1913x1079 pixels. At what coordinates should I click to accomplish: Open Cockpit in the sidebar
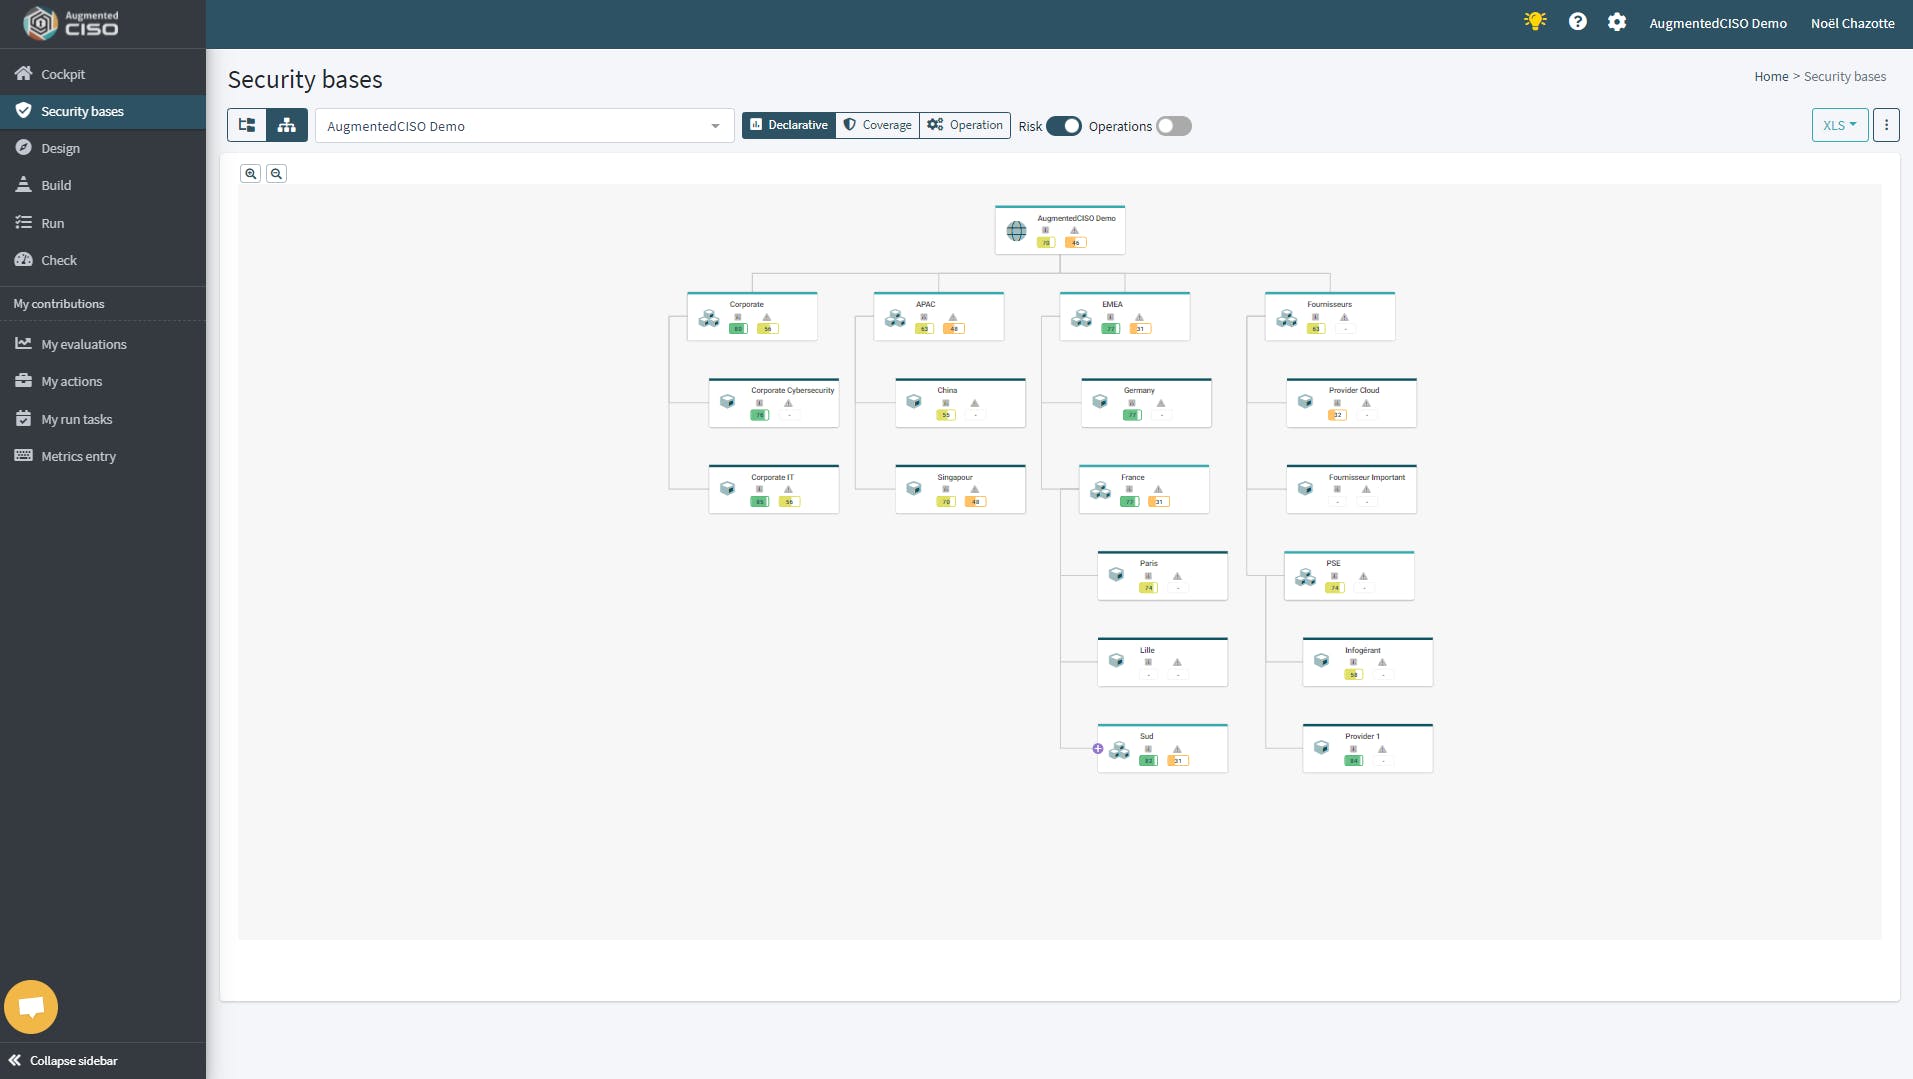click(x=103, y=74)
